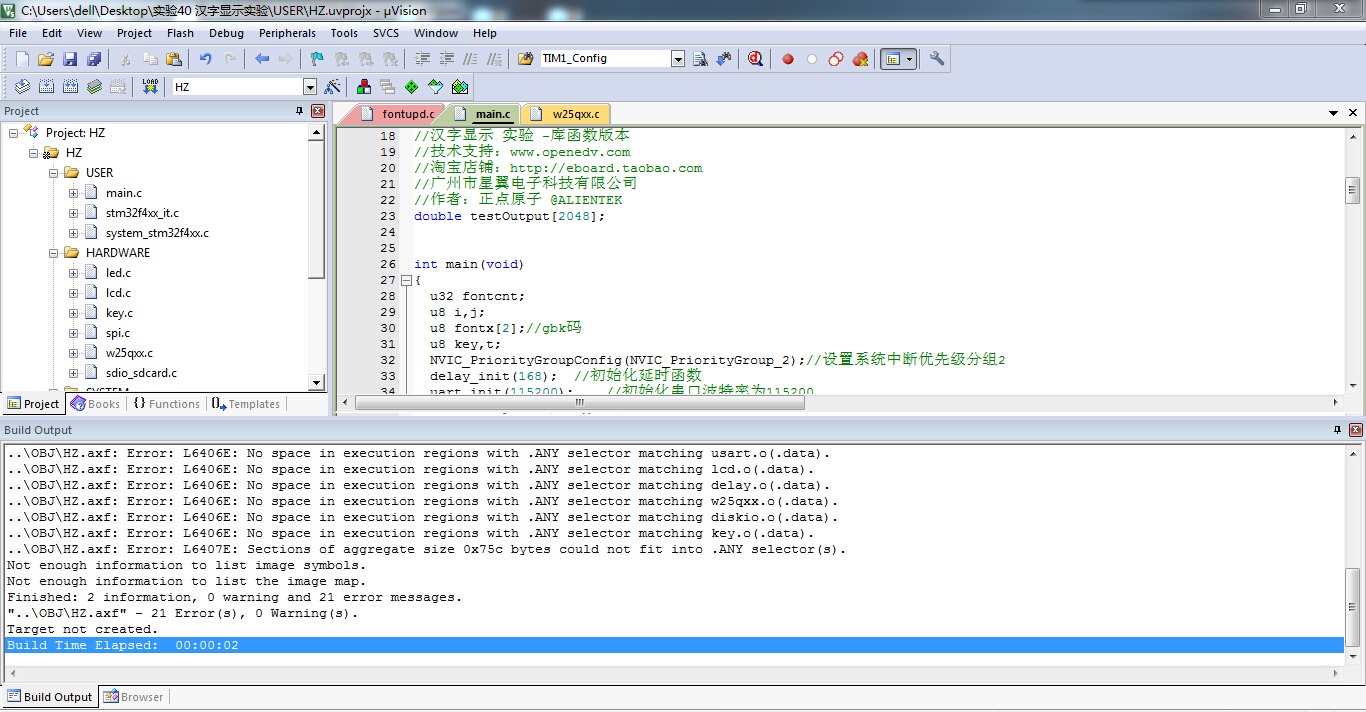Viewport: 1366px width, 712px height.
Task: Open the Pack Installer icon
Action: click(459, 87)
